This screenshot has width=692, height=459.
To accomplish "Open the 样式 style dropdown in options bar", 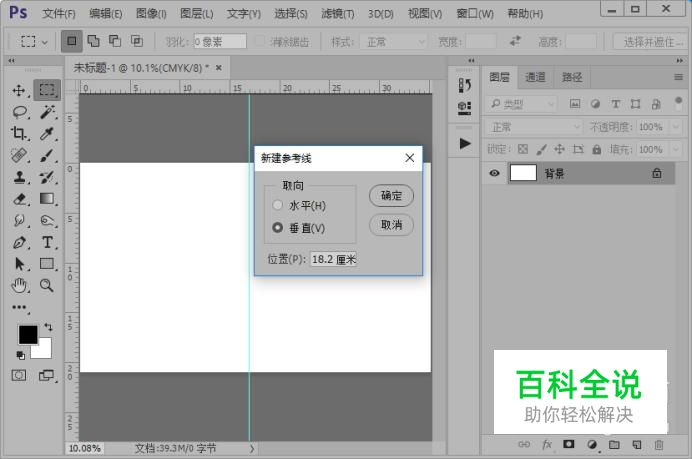I will [394, 42].
